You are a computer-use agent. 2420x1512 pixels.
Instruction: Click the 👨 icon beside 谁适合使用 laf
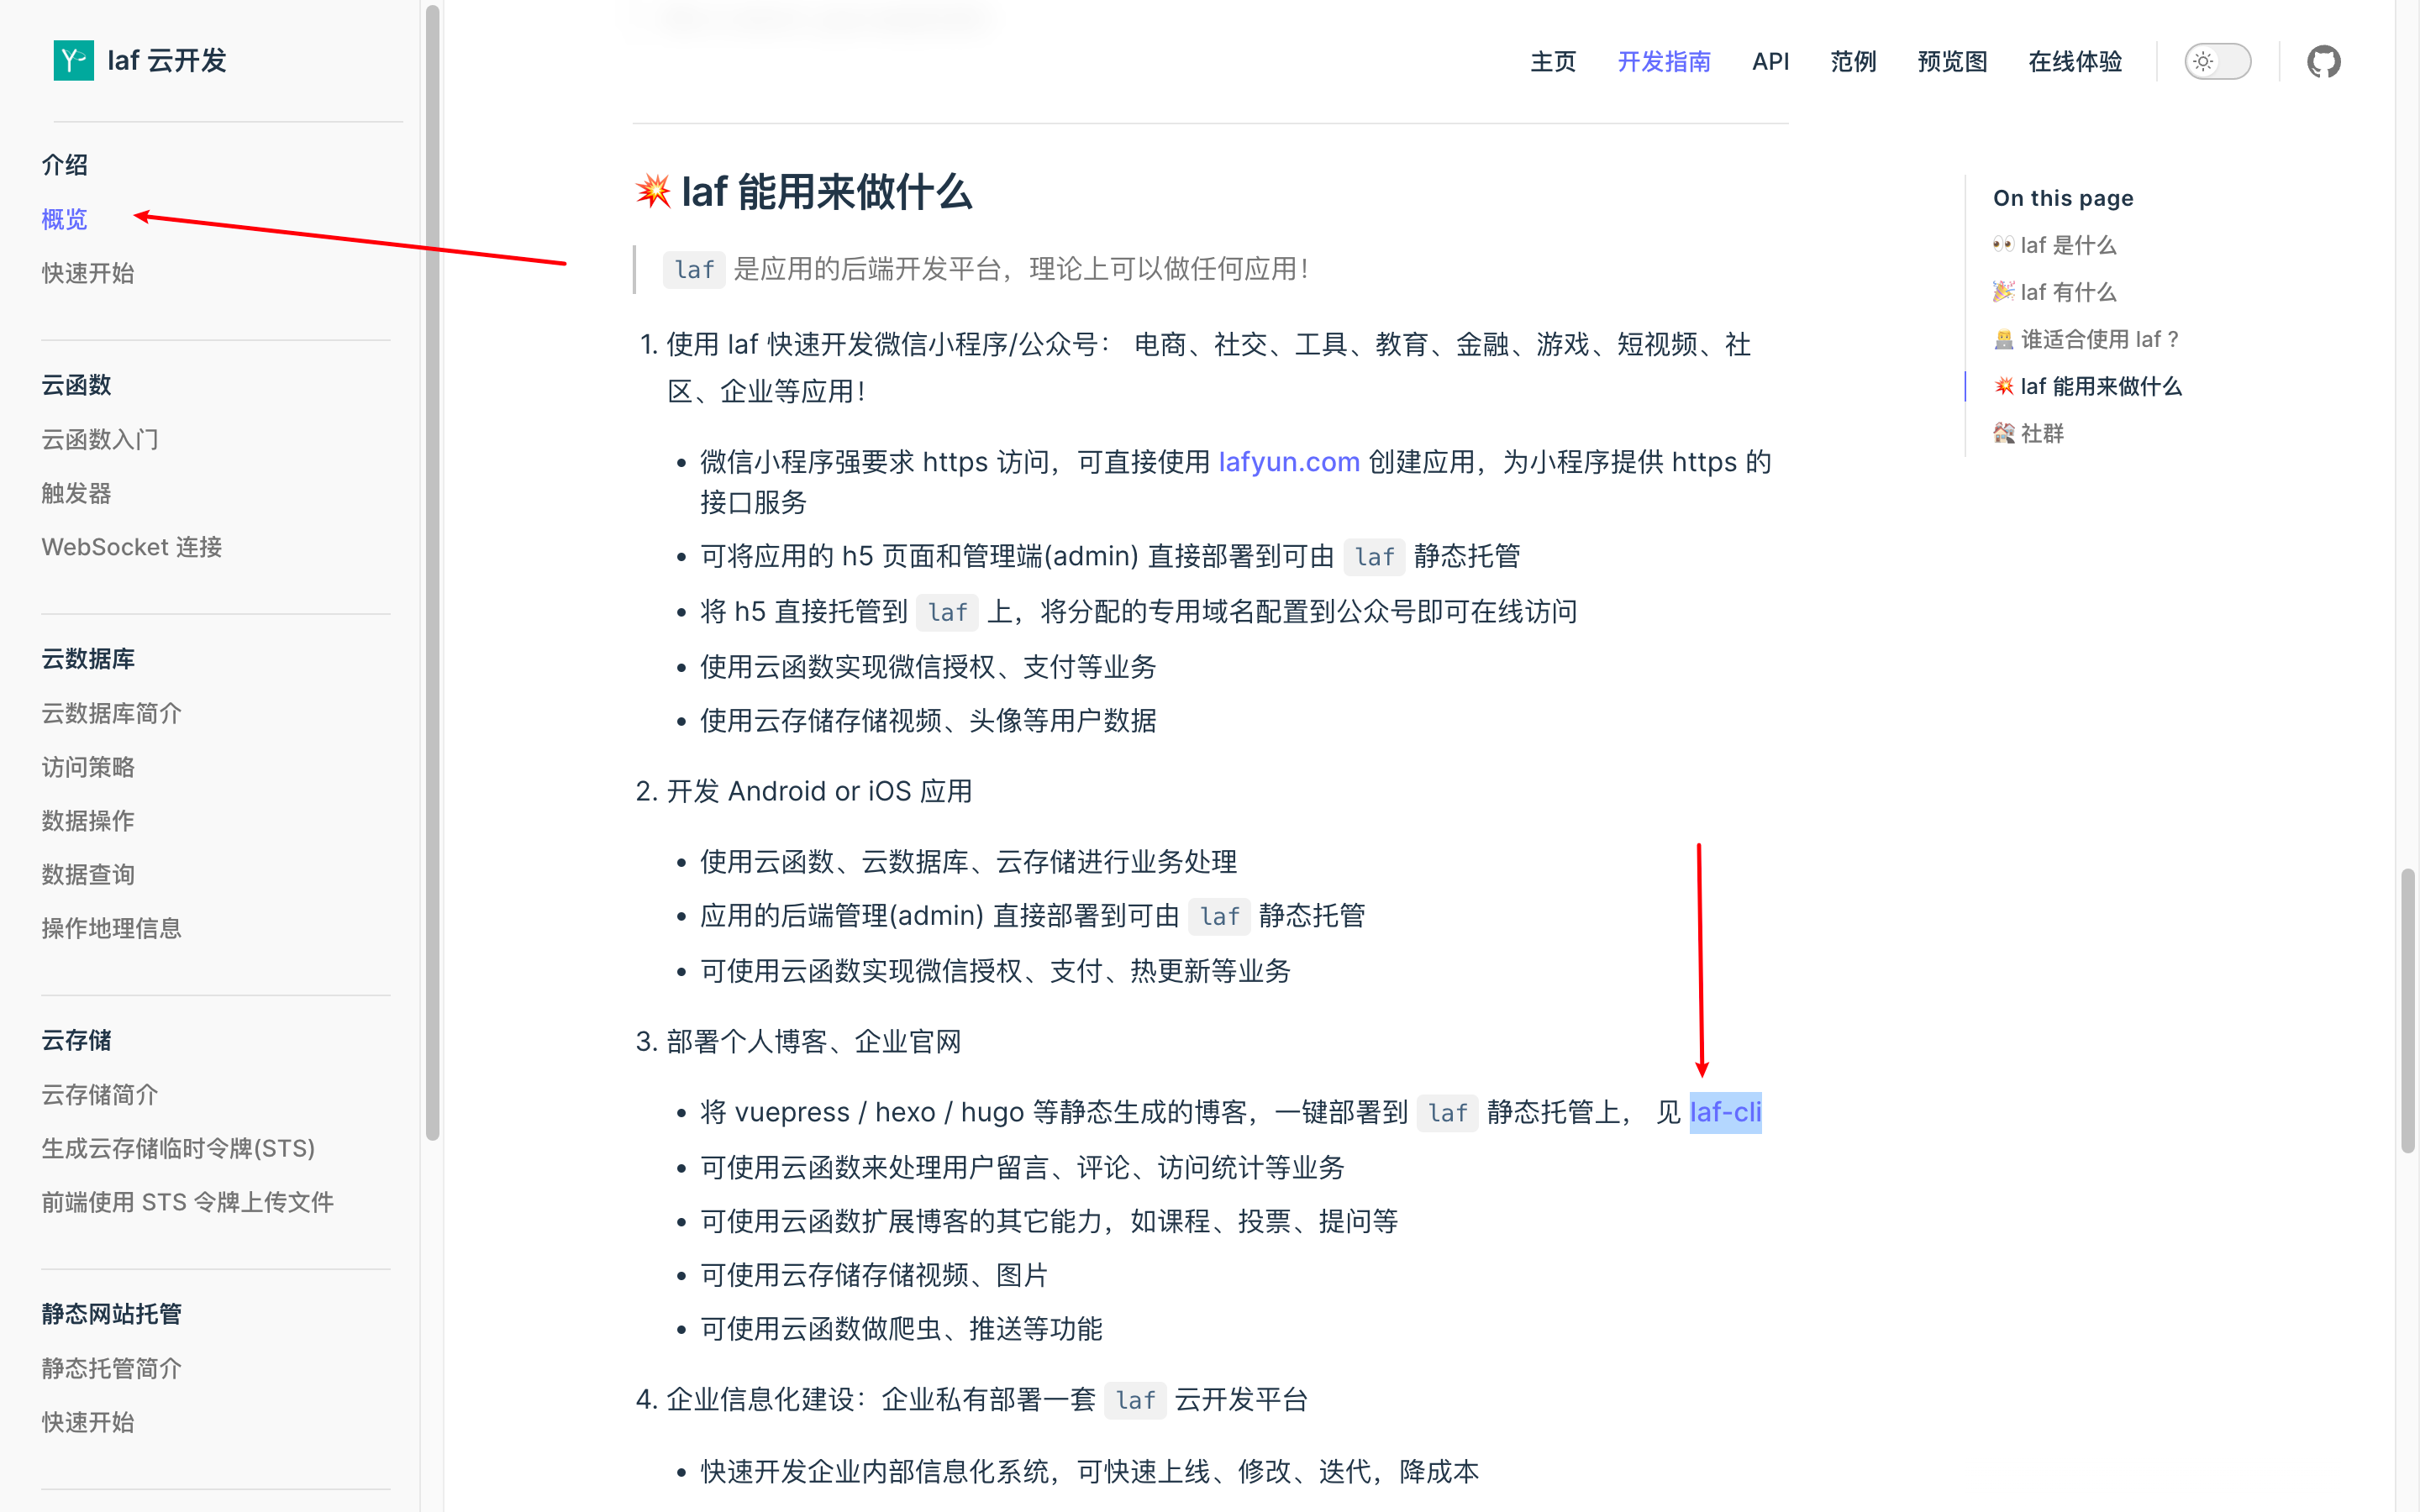point(2003,339)
